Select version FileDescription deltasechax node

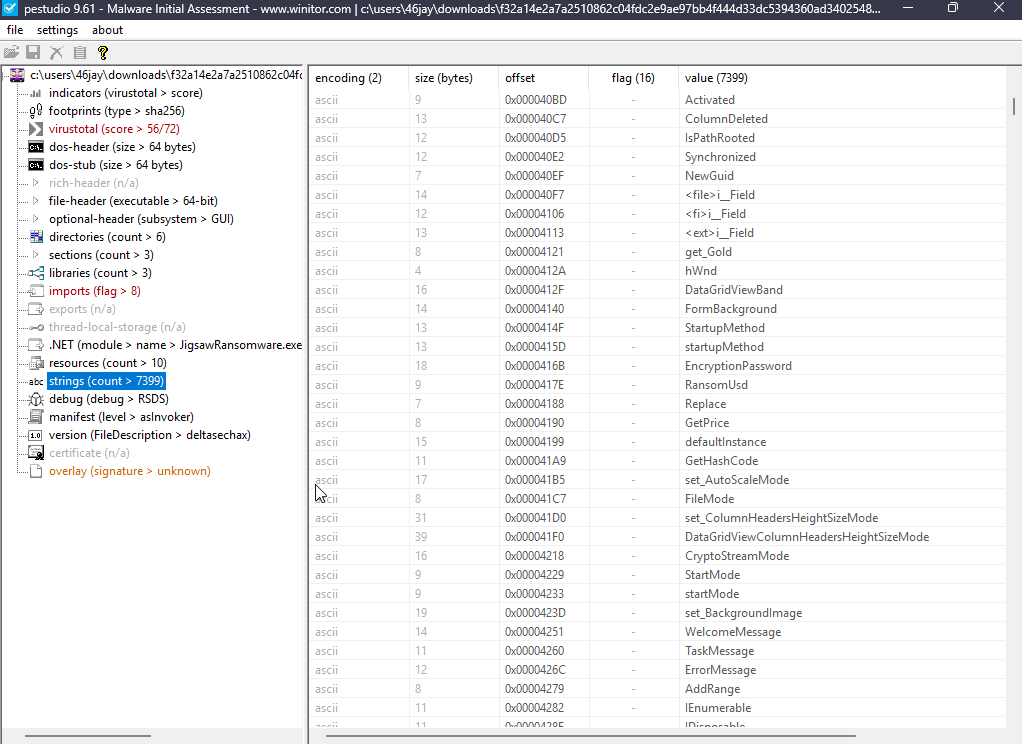point(150,435)
